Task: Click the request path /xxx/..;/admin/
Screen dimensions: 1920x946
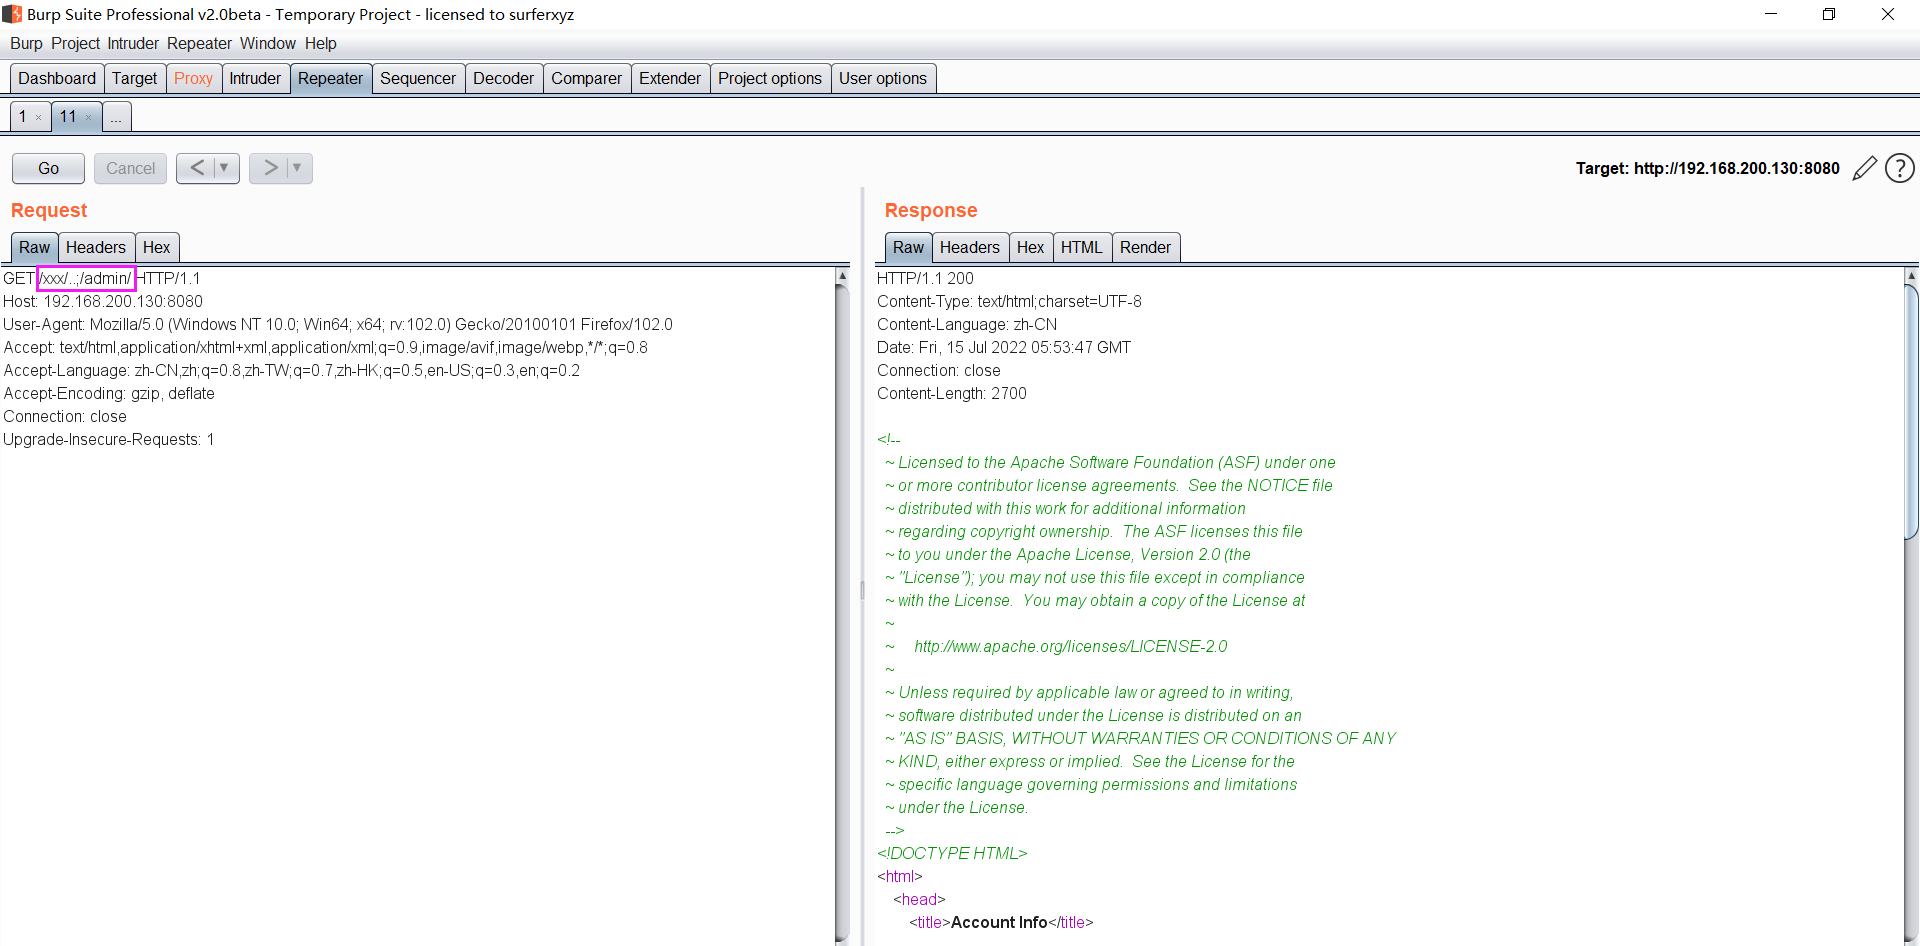Action: point(86,278)
